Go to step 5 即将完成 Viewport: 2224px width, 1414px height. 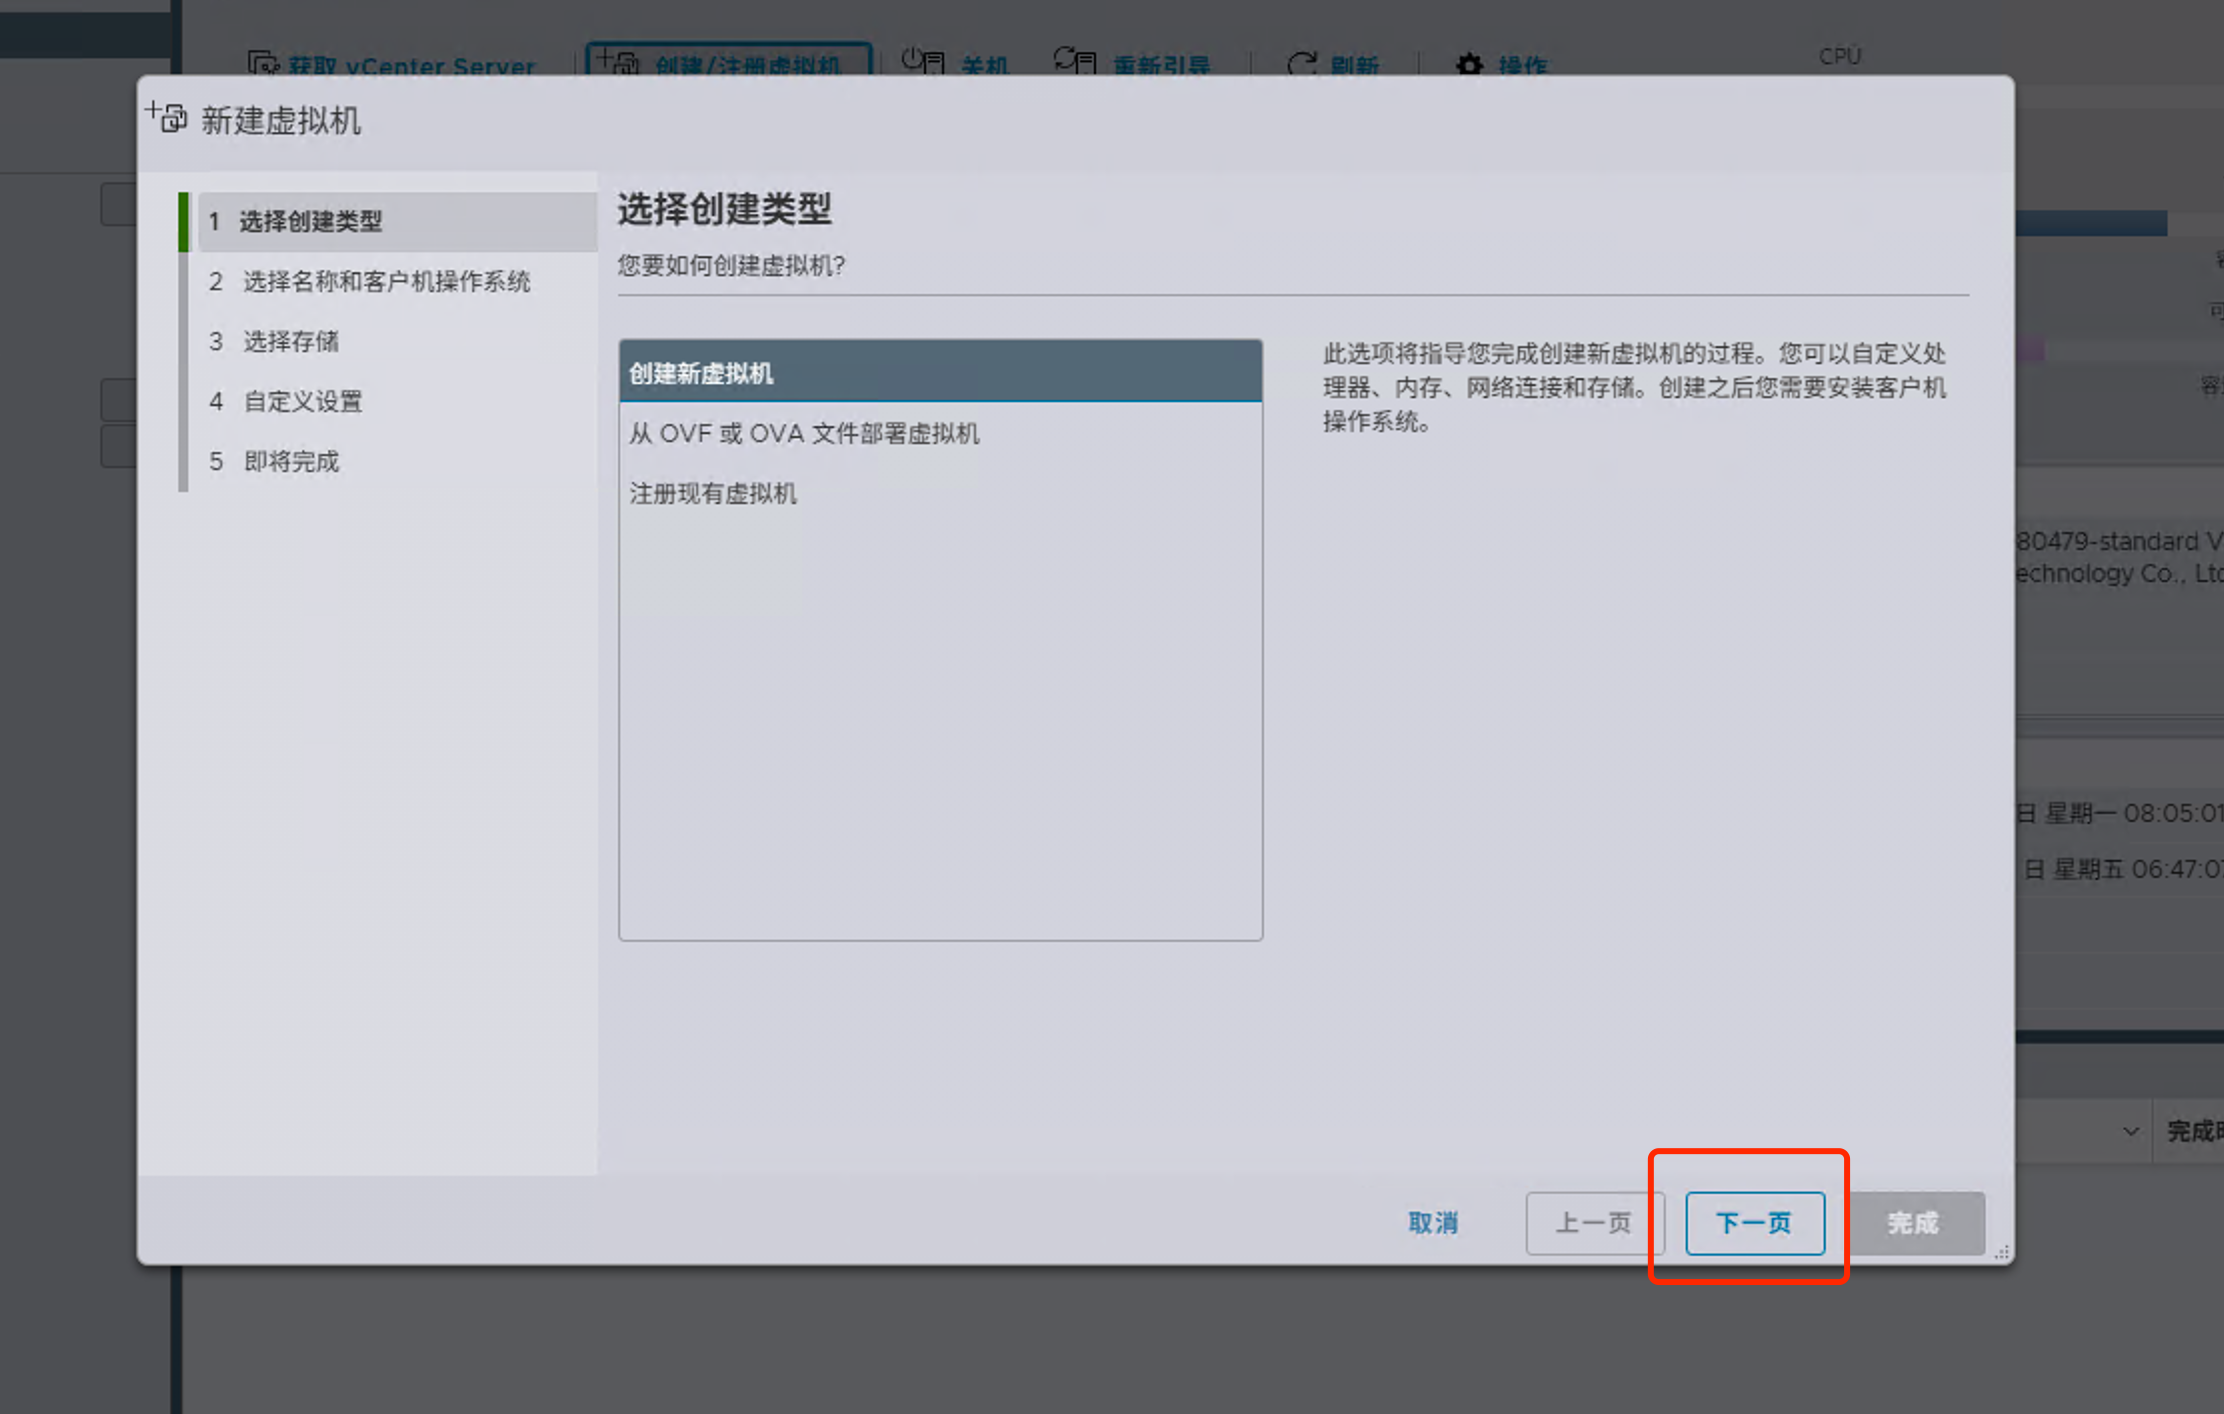coord(291,461)
